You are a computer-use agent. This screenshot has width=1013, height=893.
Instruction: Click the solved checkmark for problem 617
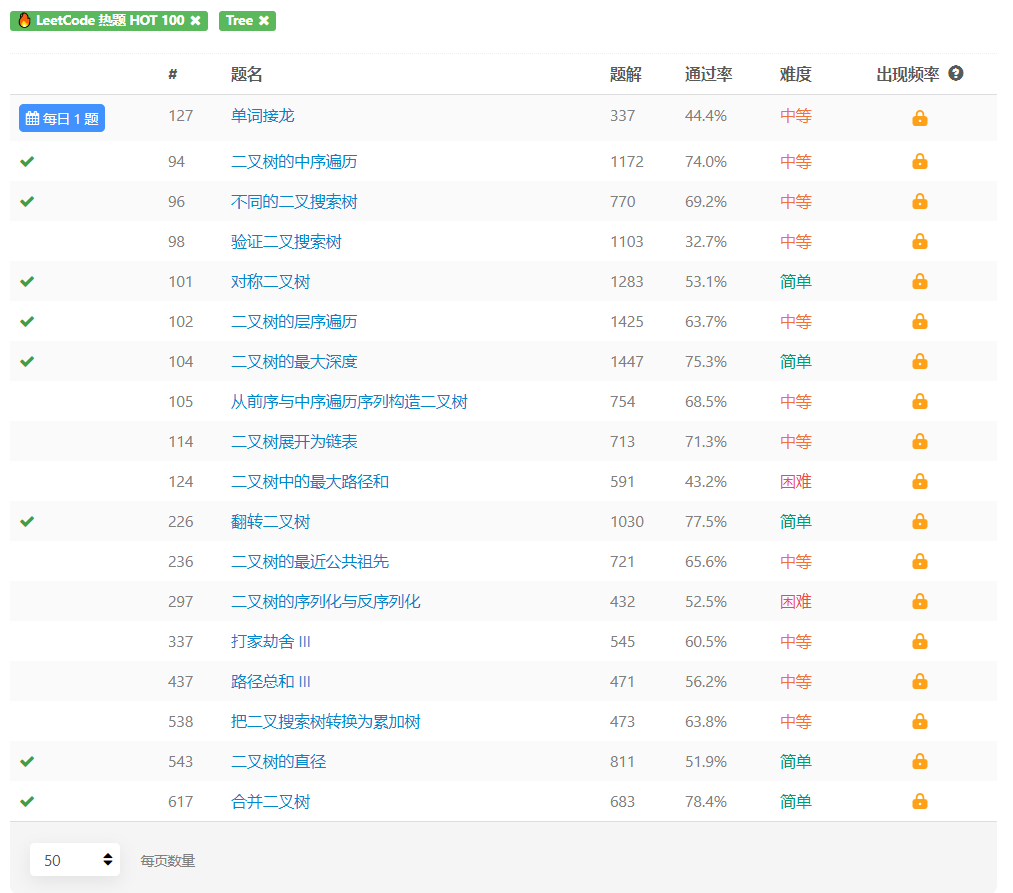point(26,802)
